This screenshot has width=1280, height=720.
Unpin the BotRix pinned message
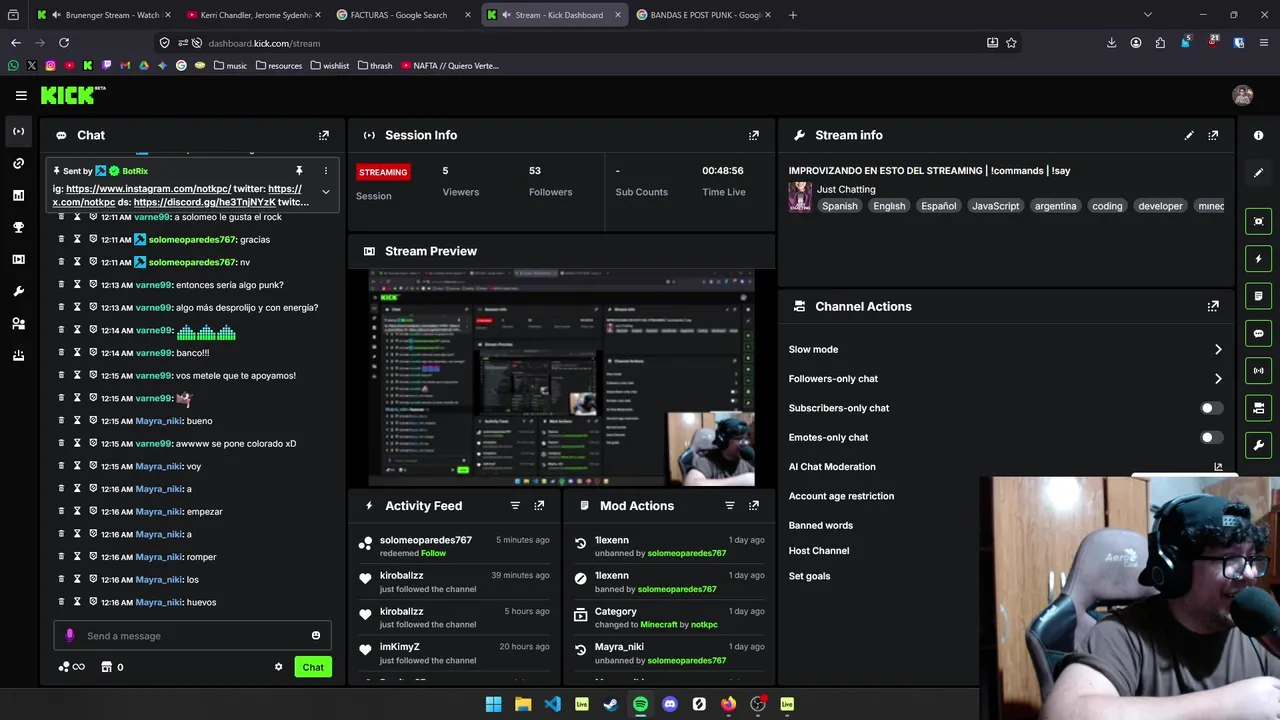pyautogui.click(x=298, y=171)
